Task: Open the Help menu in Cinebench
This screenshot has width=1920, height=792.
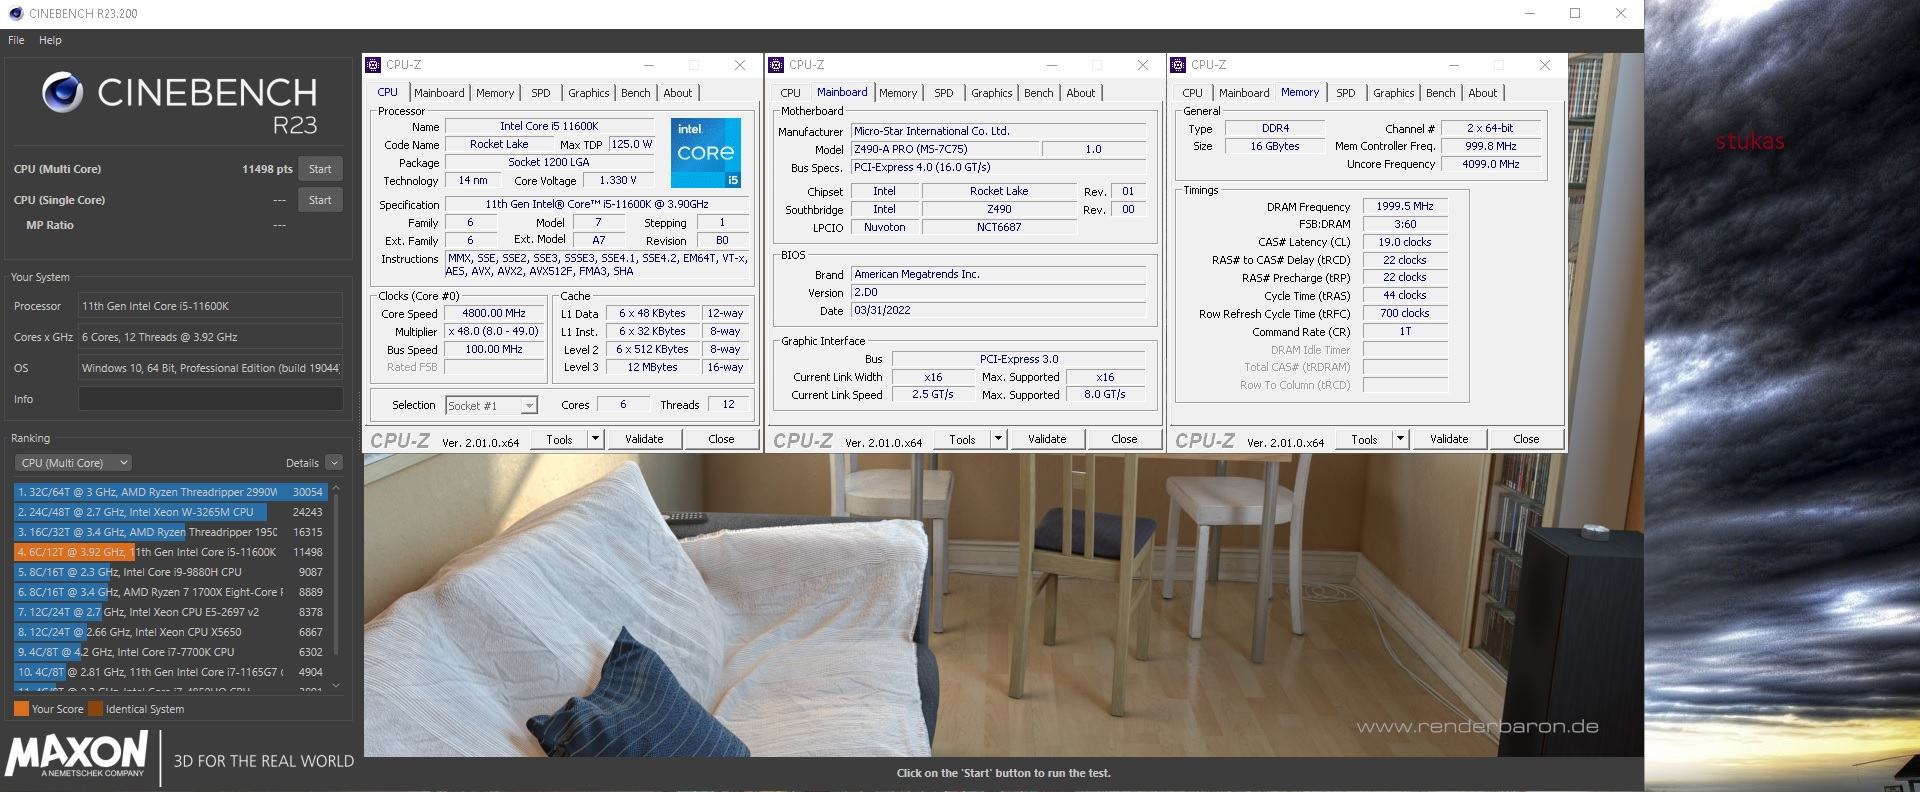Action: click(50, 40)
